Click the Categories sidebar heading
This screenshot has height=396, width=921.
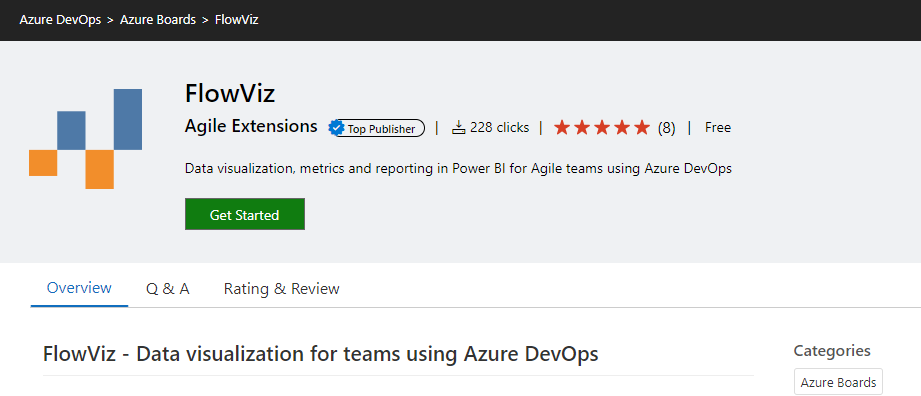pyautogui.click(x=832, y=351)
